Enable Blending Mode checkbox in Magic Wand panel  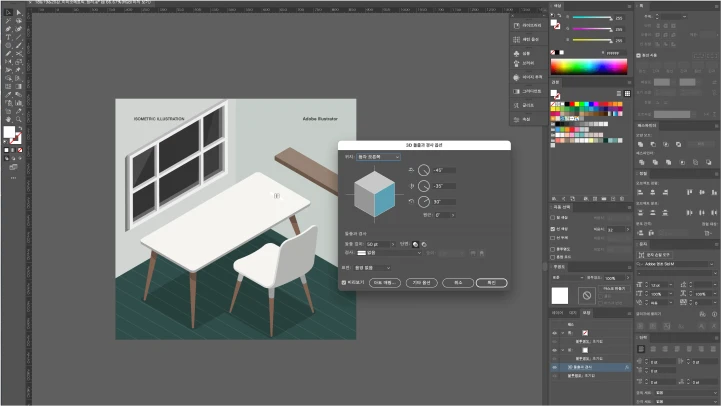(x=553, y=257)
